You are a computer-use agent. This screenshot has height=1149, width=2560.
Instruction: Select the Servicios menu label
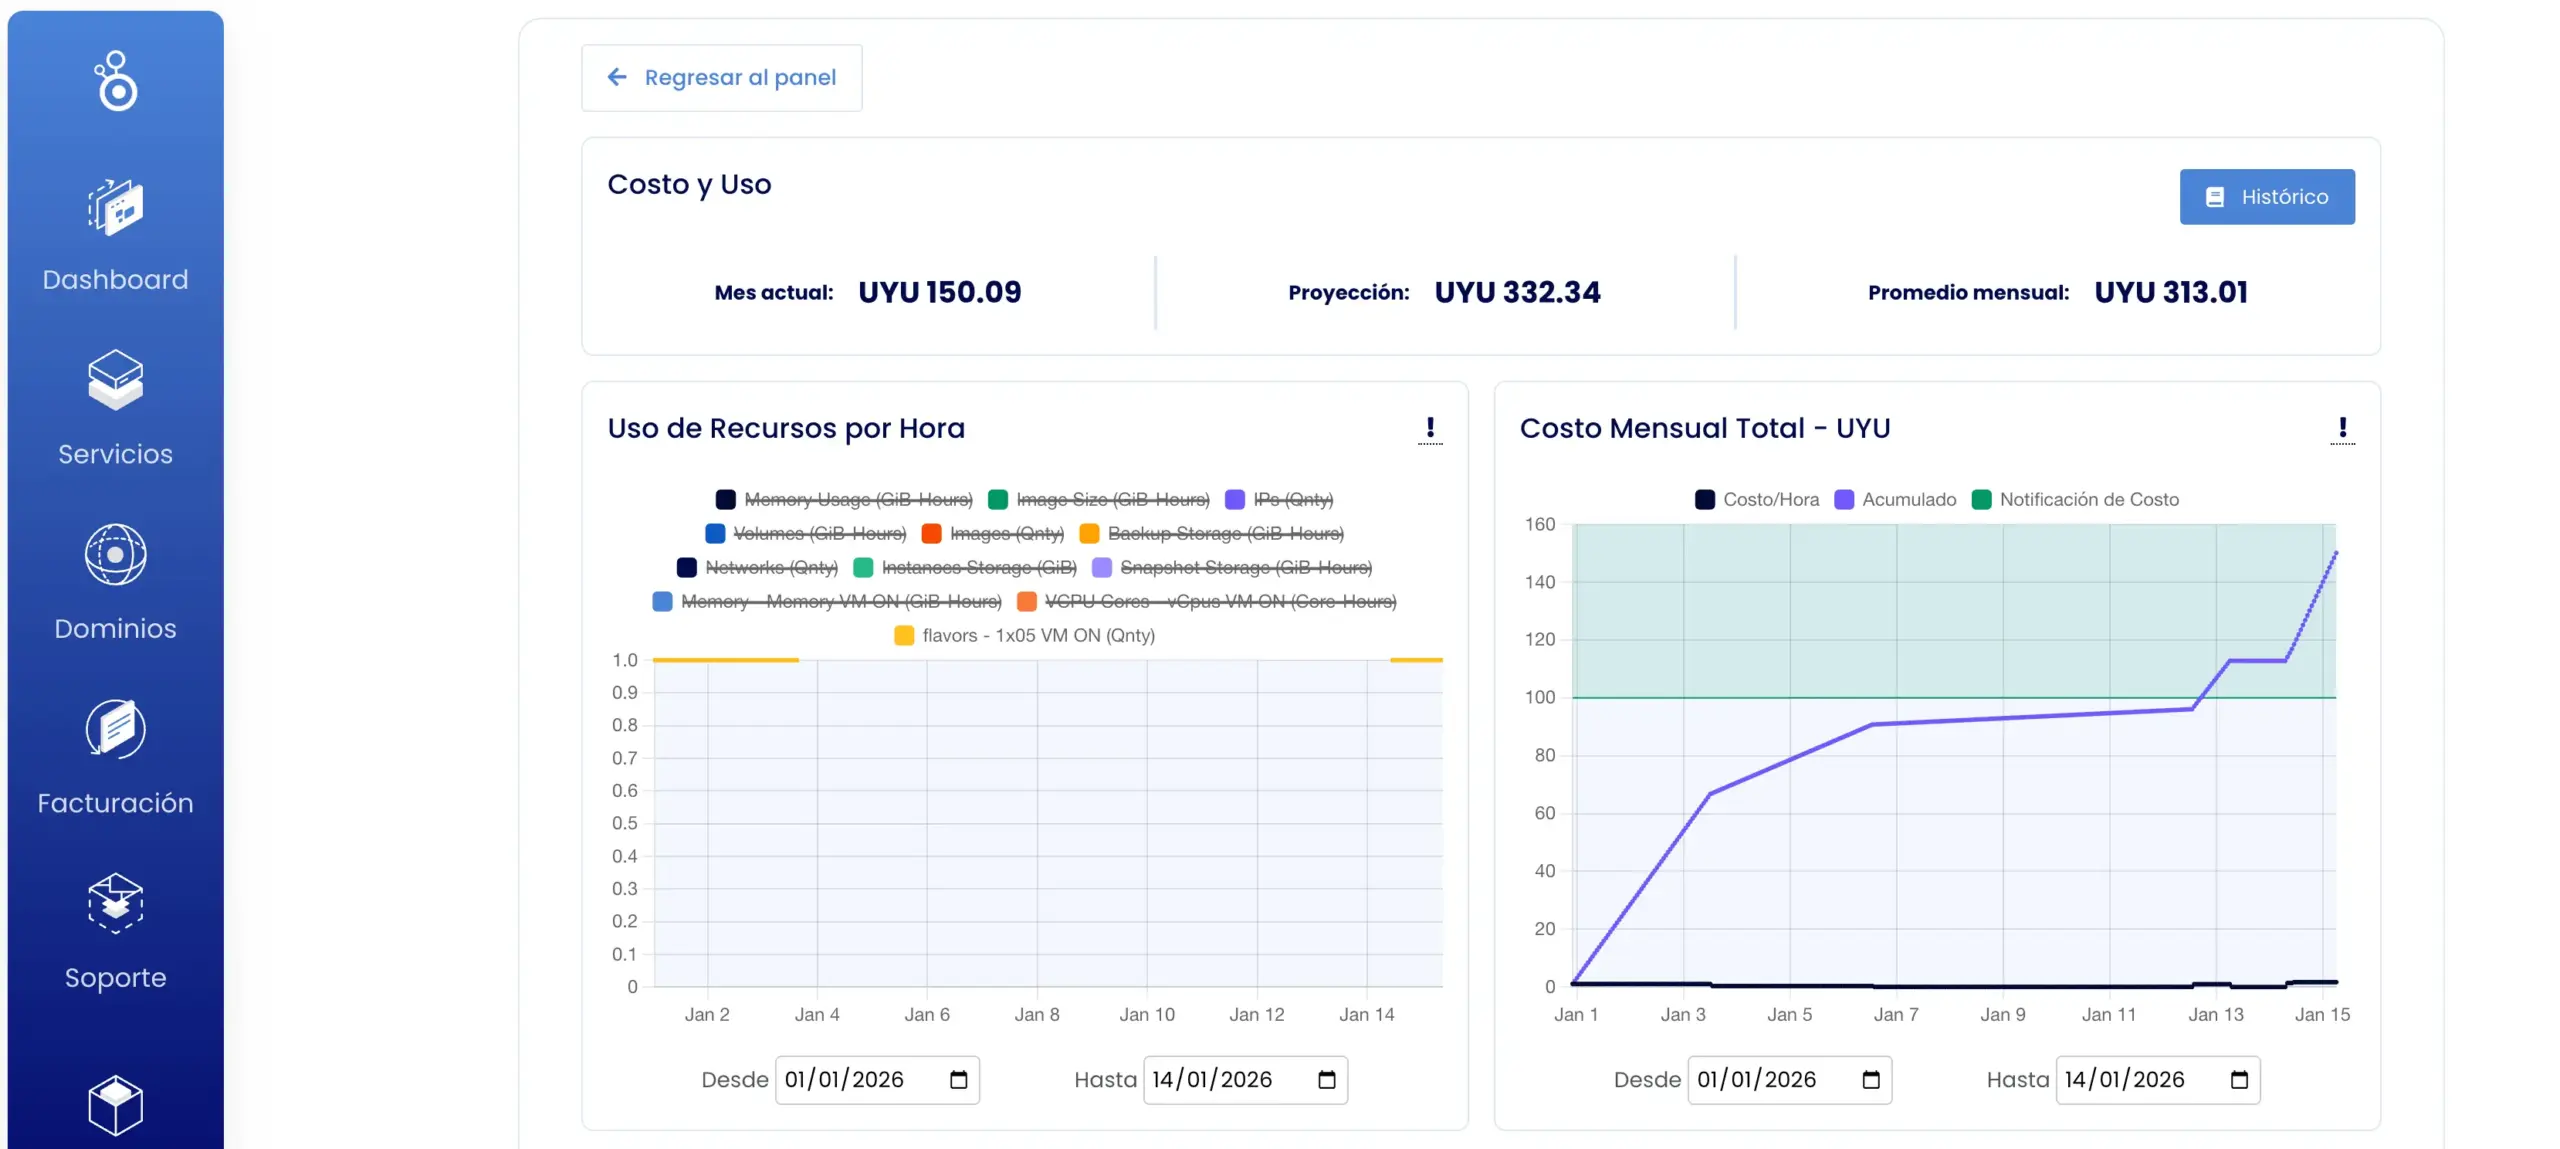coord(115,454)
